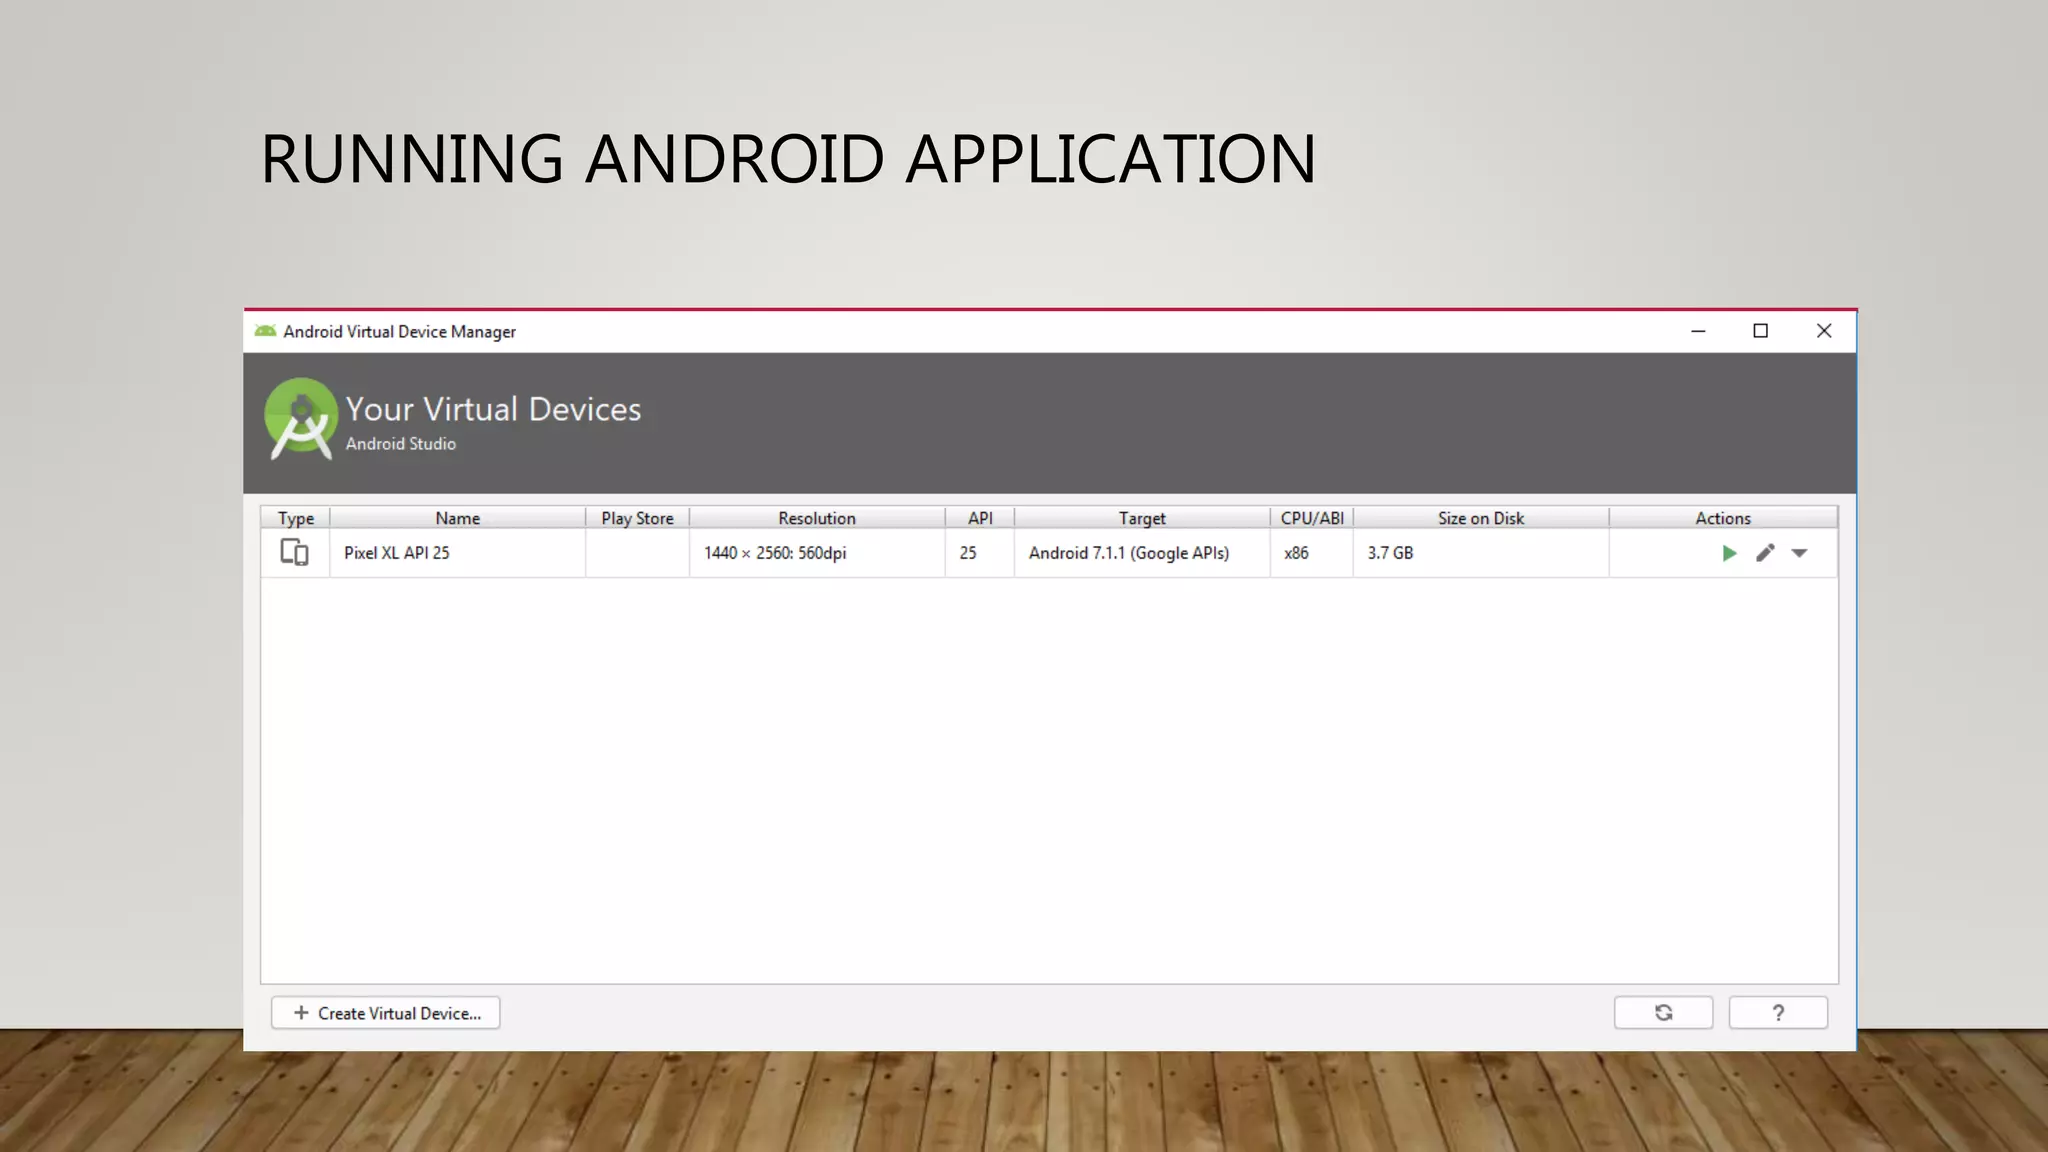Sort by Size on Disk column
The height and width of the screenshot is (1152, 2048).
pos(1481,518)
